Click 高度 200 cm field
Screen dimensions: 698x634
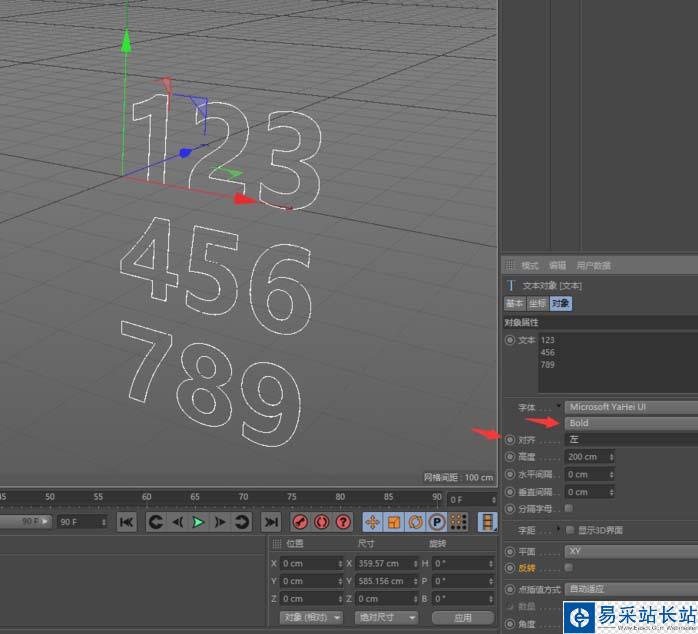click(585, 457)
